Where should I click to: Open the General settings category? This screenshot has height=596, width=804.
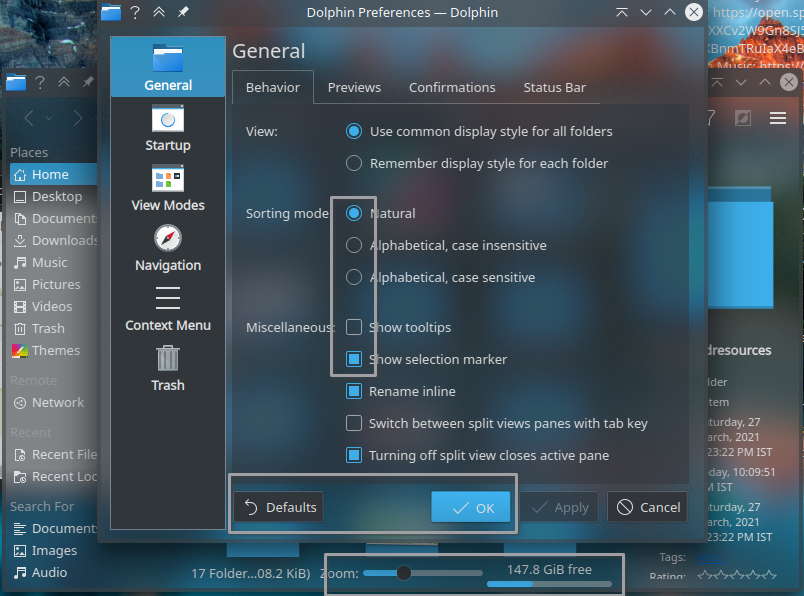[168, 67]
